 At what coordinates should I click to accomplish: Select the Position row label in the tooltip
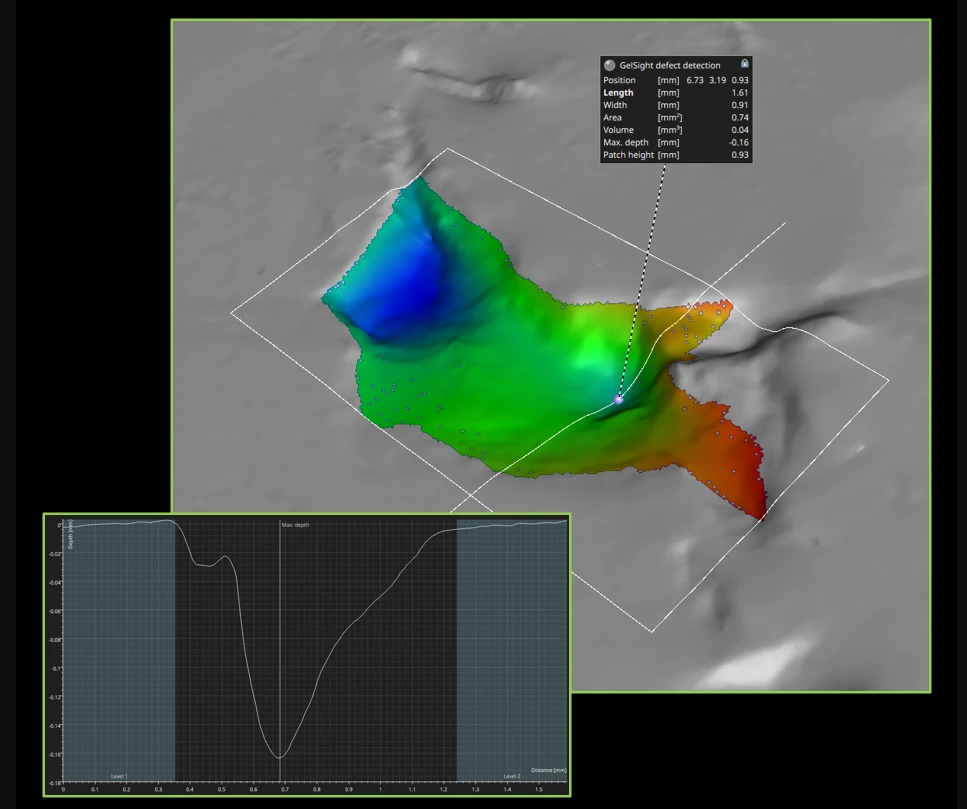click(619, 80)
